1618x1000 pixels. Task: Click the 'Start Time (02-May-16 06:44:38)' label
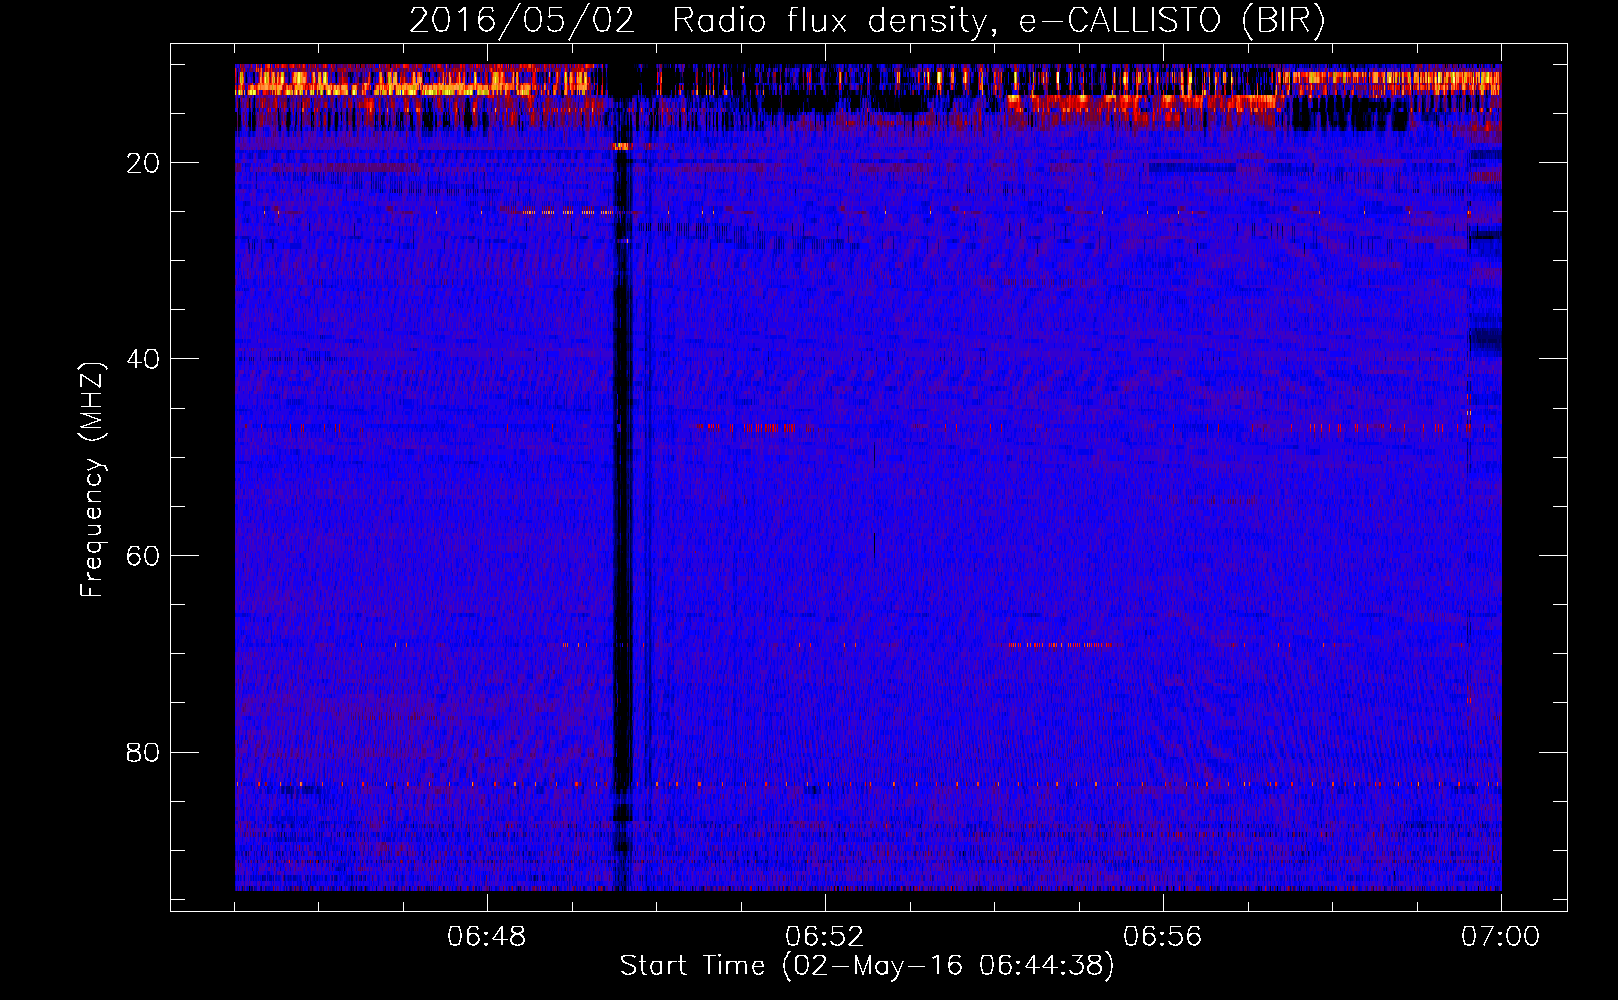[x=867, y=966]
